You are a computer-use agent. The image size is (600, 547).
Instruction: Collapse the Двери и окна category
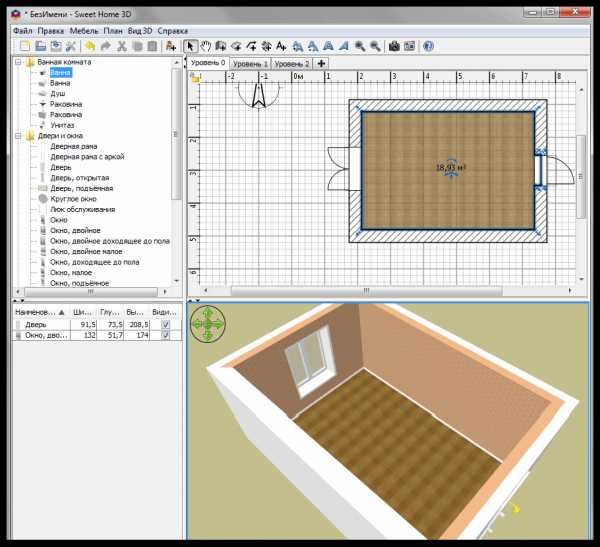coord(17,136)
